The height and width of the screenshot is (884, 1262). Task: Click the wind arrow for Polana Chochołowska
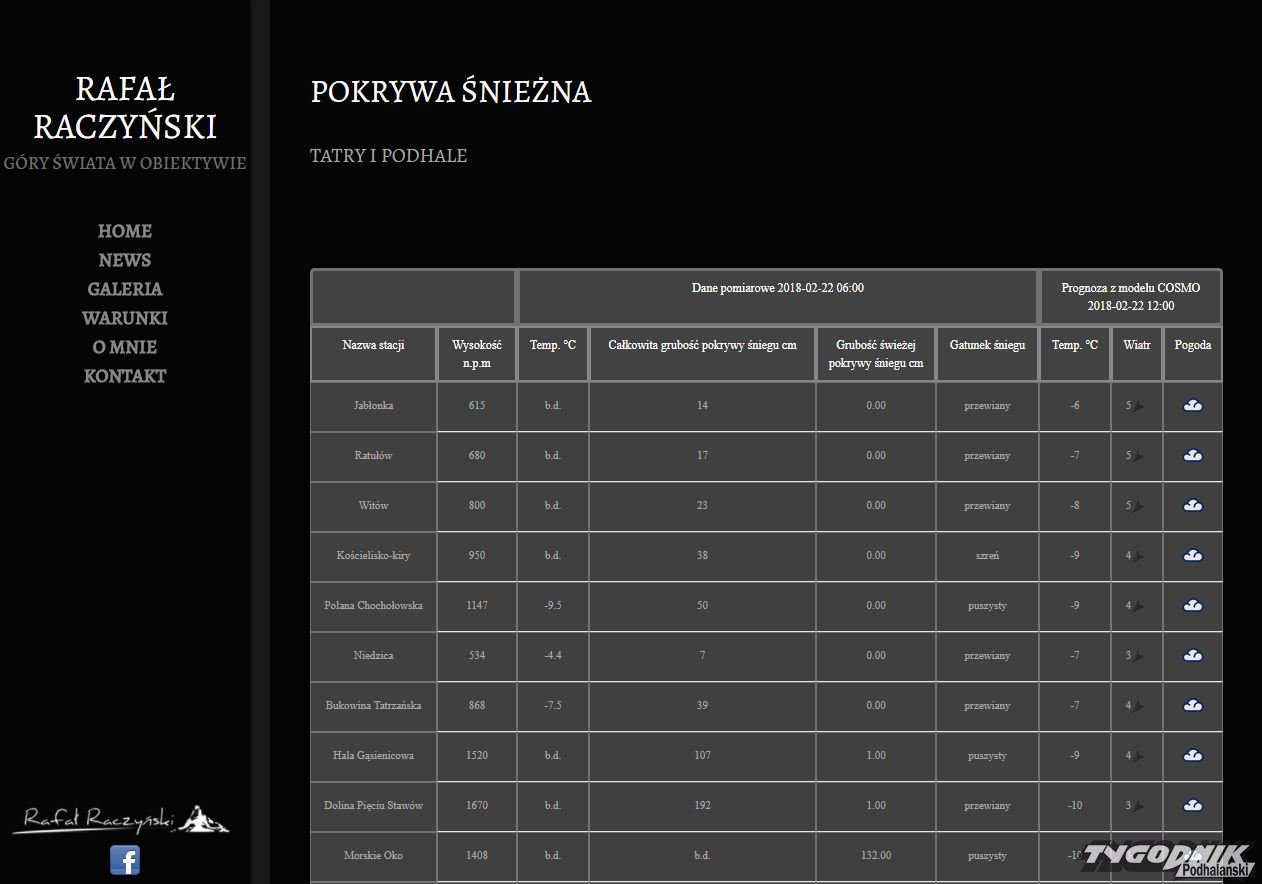click(1138, 606)
